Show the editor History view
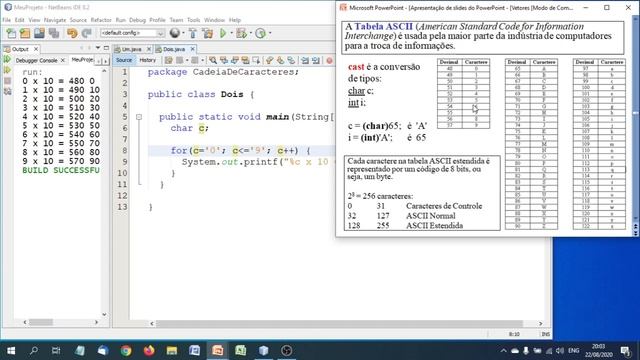 (x=147, y=60)
